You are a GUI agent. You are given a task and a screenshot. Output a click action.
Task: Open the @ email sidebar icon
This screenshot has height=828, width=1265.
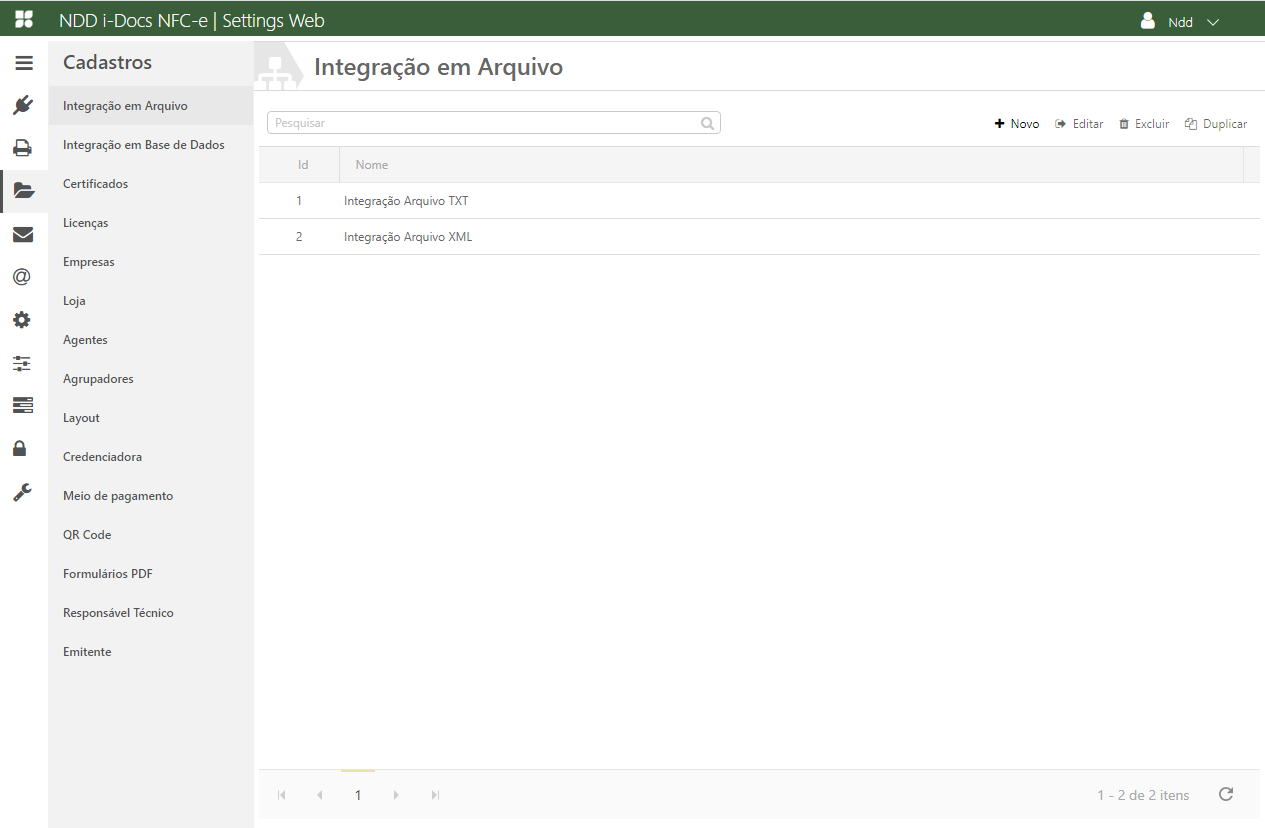coord(23,277)
